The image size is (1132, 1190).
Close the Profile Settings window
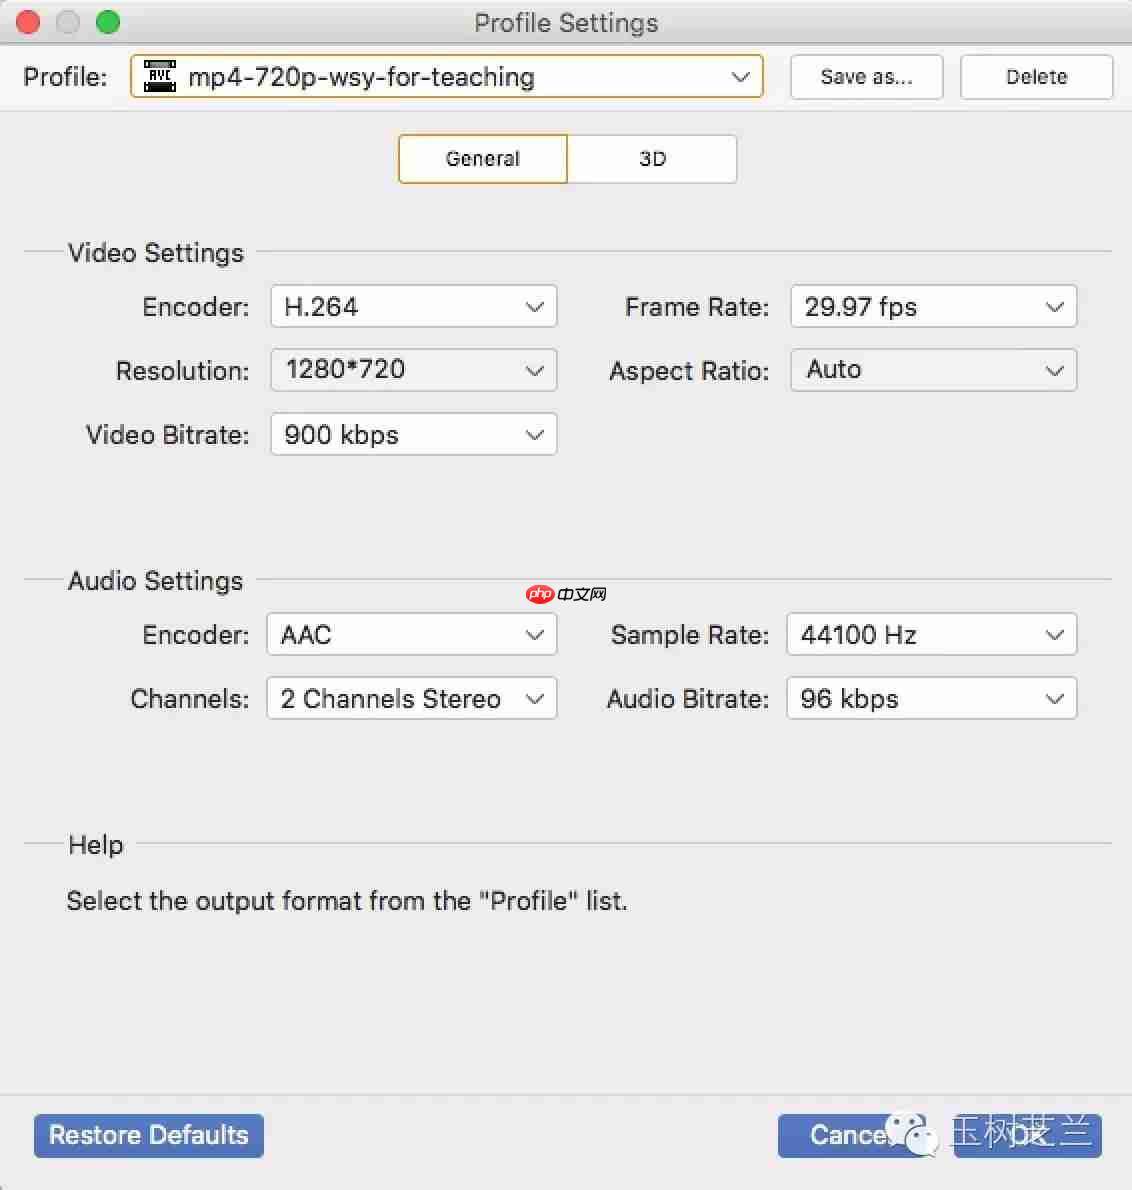[28, 22]
